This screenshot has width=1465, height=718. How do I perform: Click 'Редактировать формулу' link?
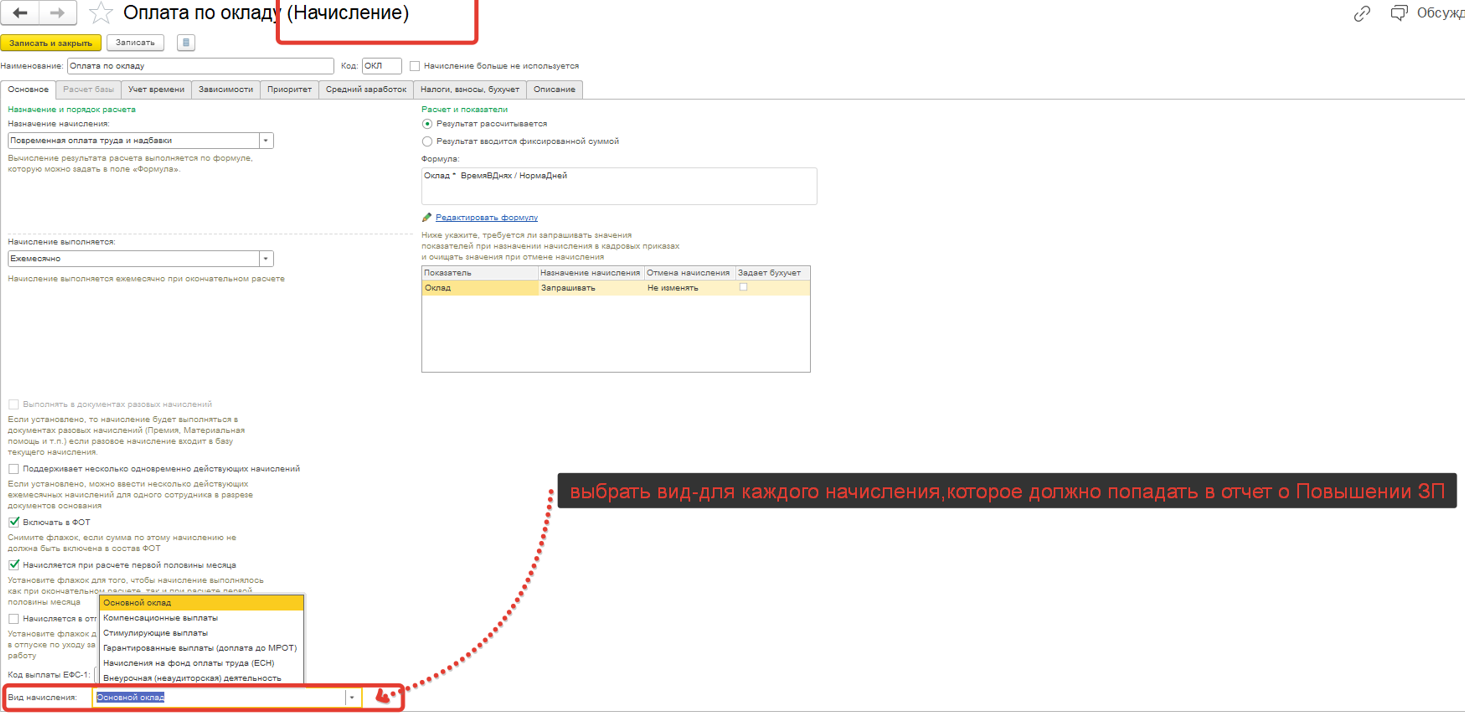(487, 217)
